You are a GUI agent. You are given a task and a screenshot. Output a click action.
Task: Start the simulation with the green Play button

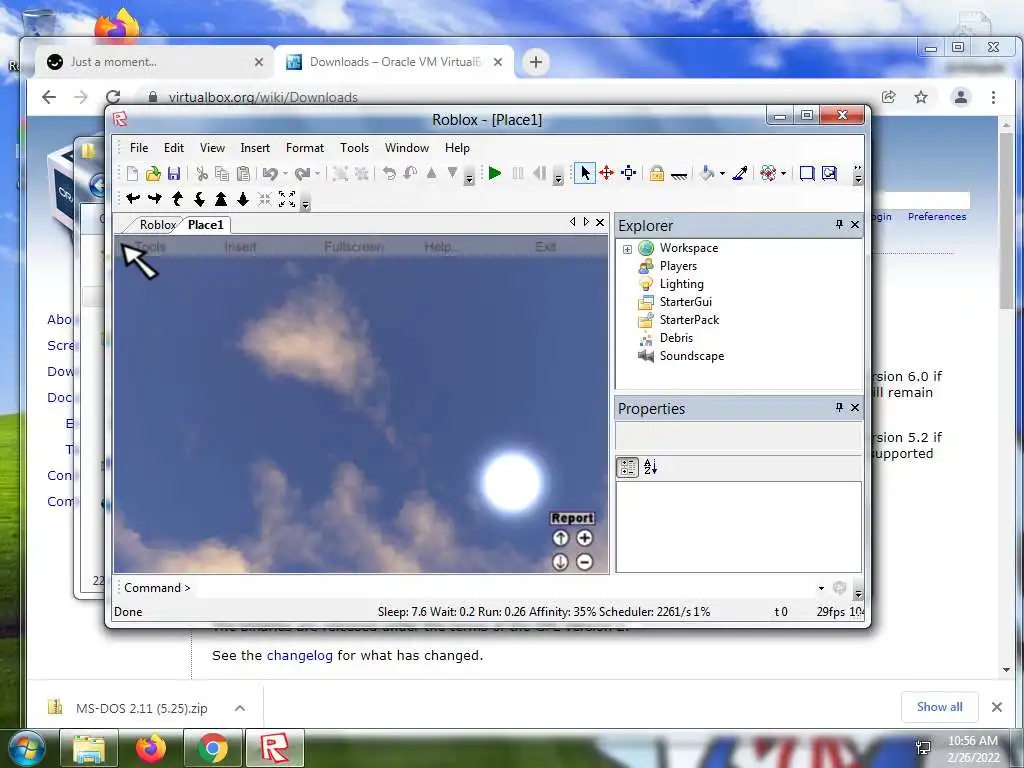point(495,173)
